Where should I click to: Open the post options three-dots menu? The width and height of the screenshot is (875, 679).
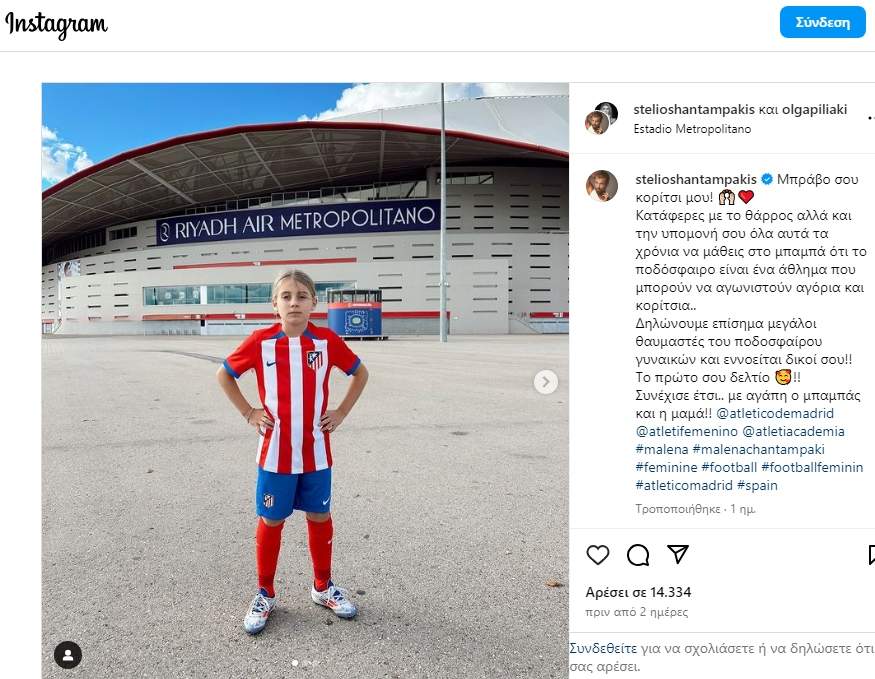(871, 118)
